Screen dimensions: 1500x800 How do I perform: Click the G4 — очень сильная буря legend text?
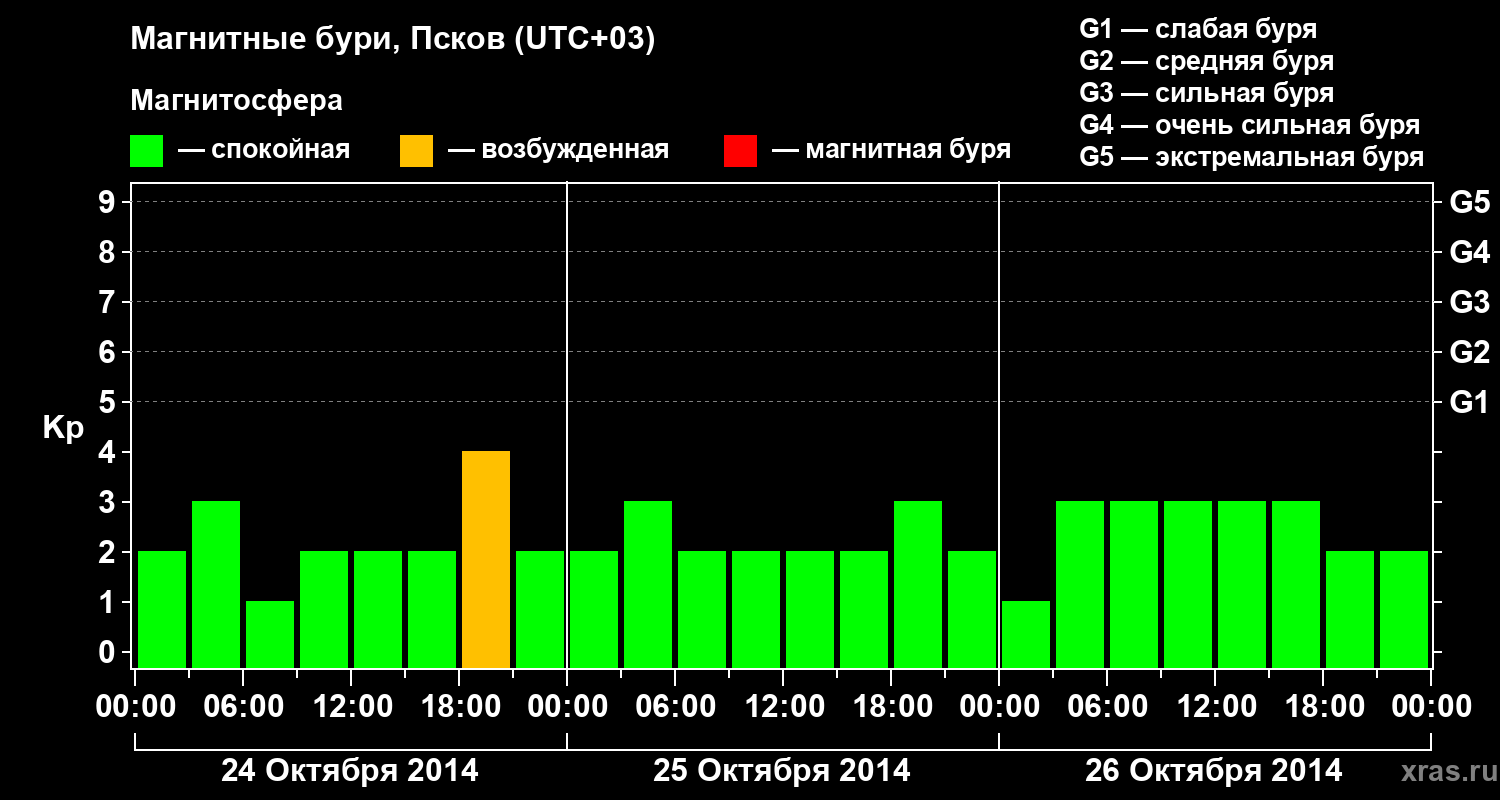pyautogui.click(x=1250, y=125)
